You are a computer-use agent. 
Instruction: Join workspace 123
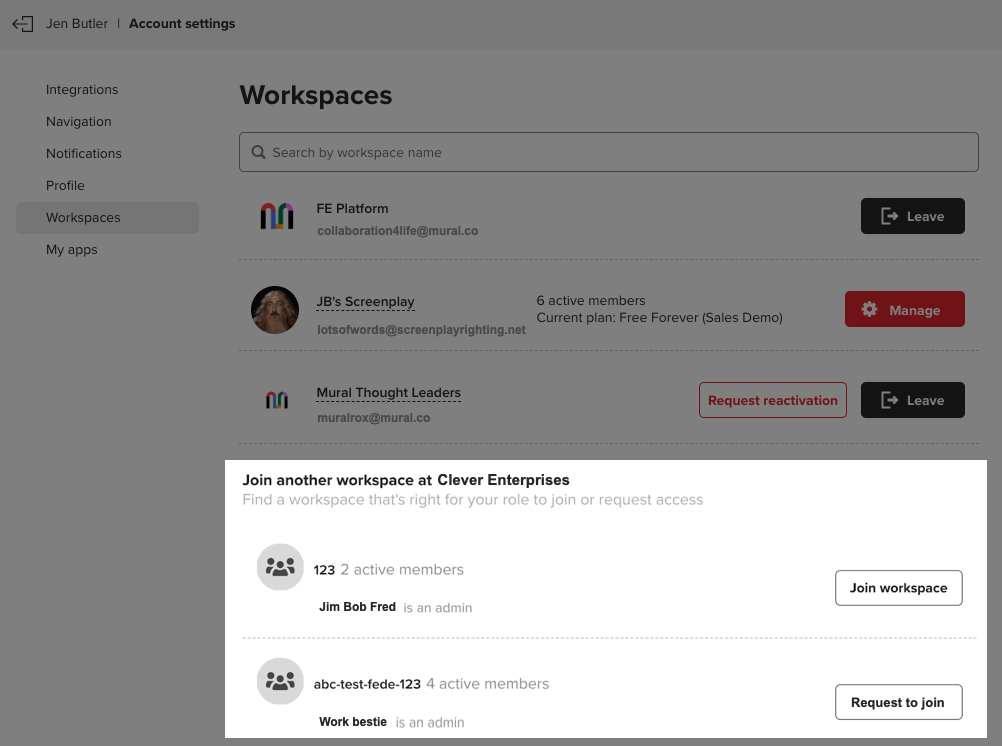click(898, 588)
